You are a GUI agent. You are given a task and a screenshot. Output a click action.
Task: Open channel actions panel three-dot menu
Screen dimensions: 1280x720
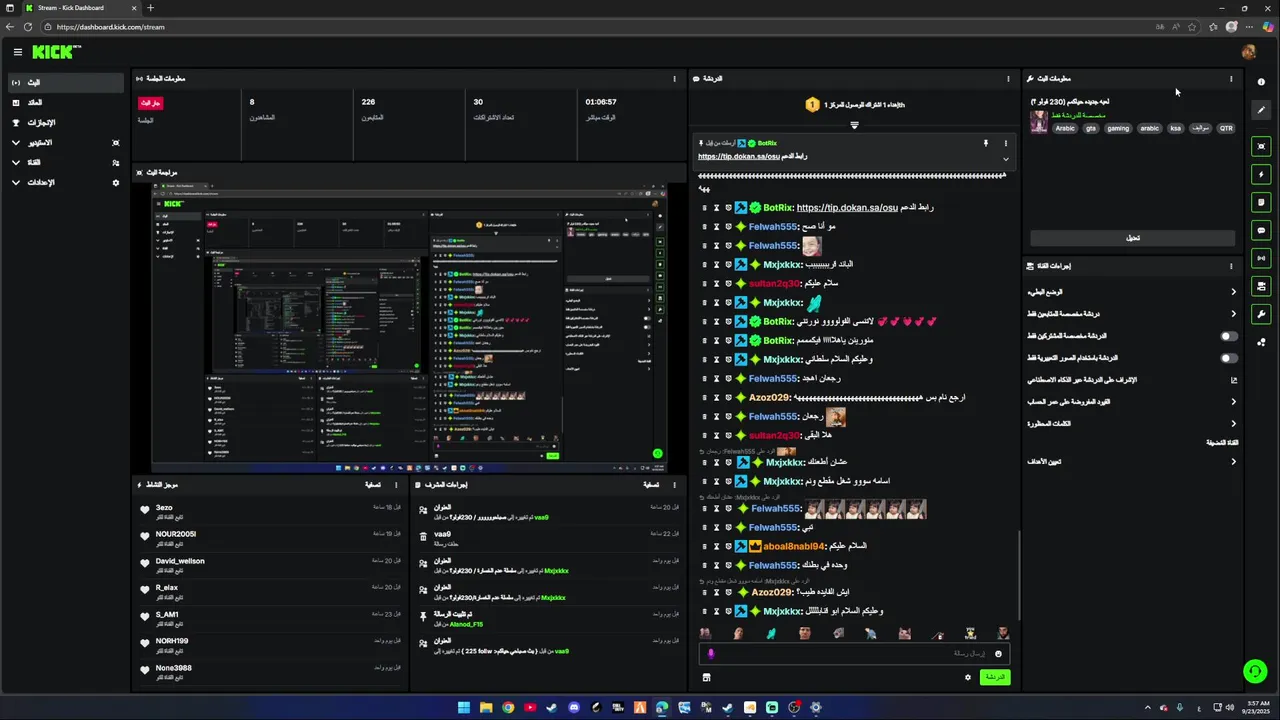(1231, 266)
